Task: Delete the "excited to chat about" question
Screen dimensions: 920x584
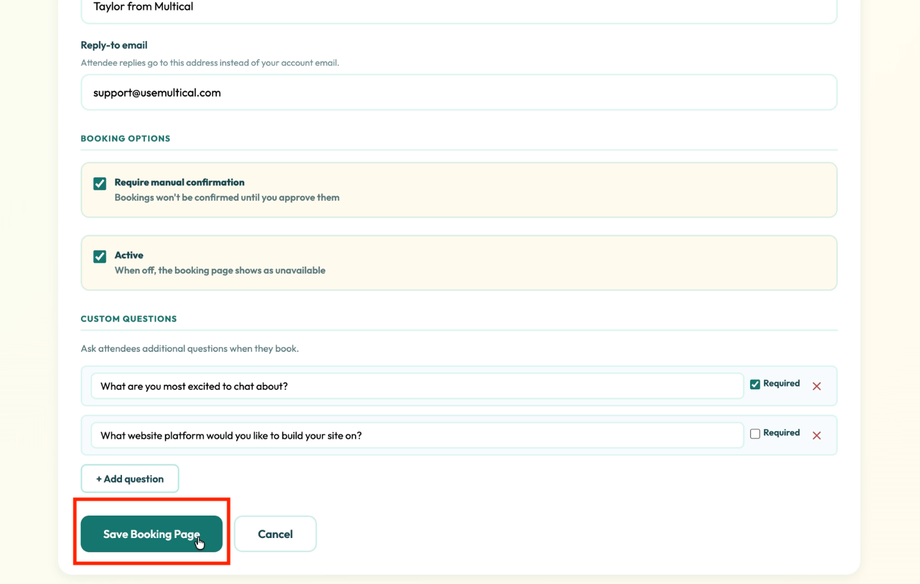Action: [x=816, y=386]
